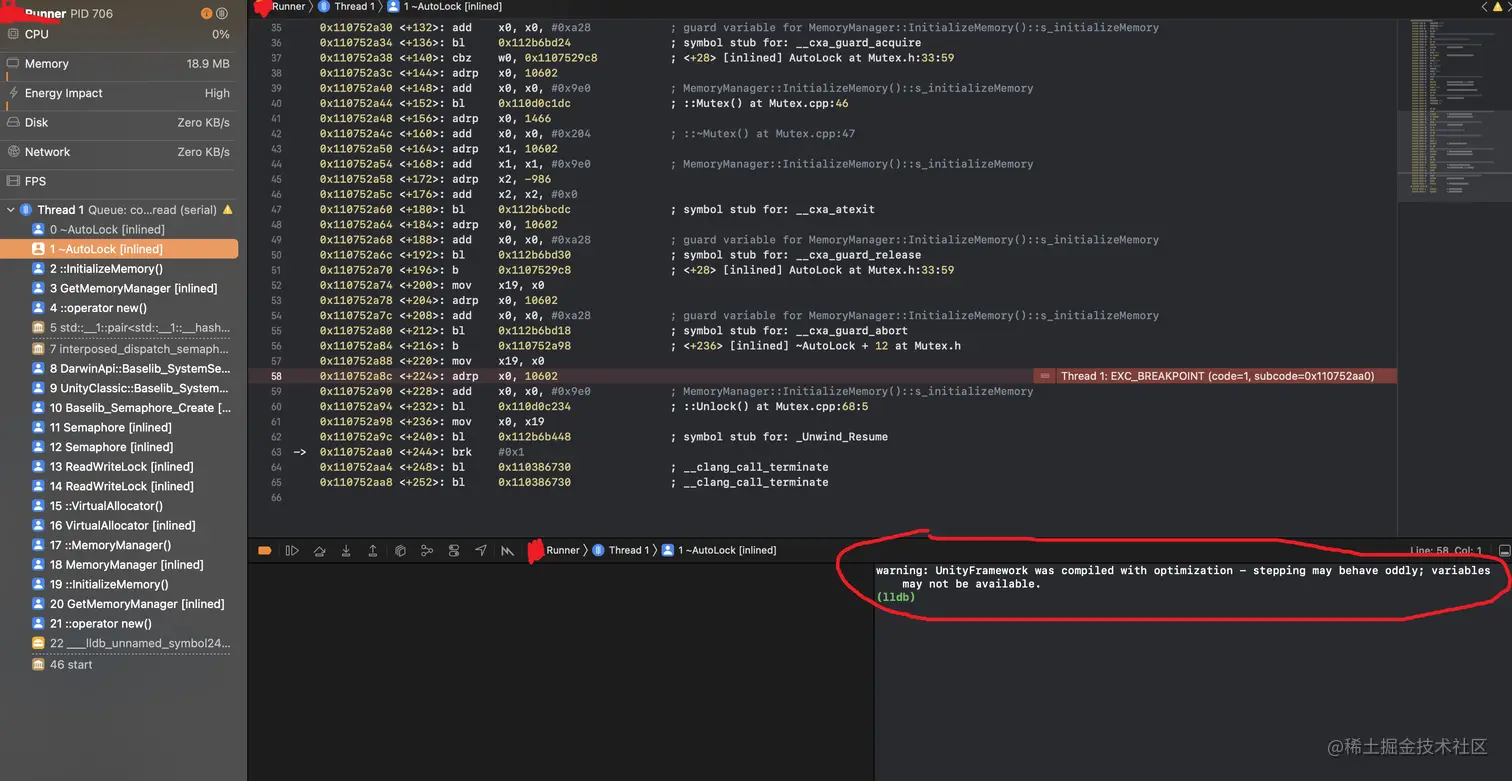This screenshot has width=1512, height=781.
Task: Open the Network gauge report
Action: 119,152
